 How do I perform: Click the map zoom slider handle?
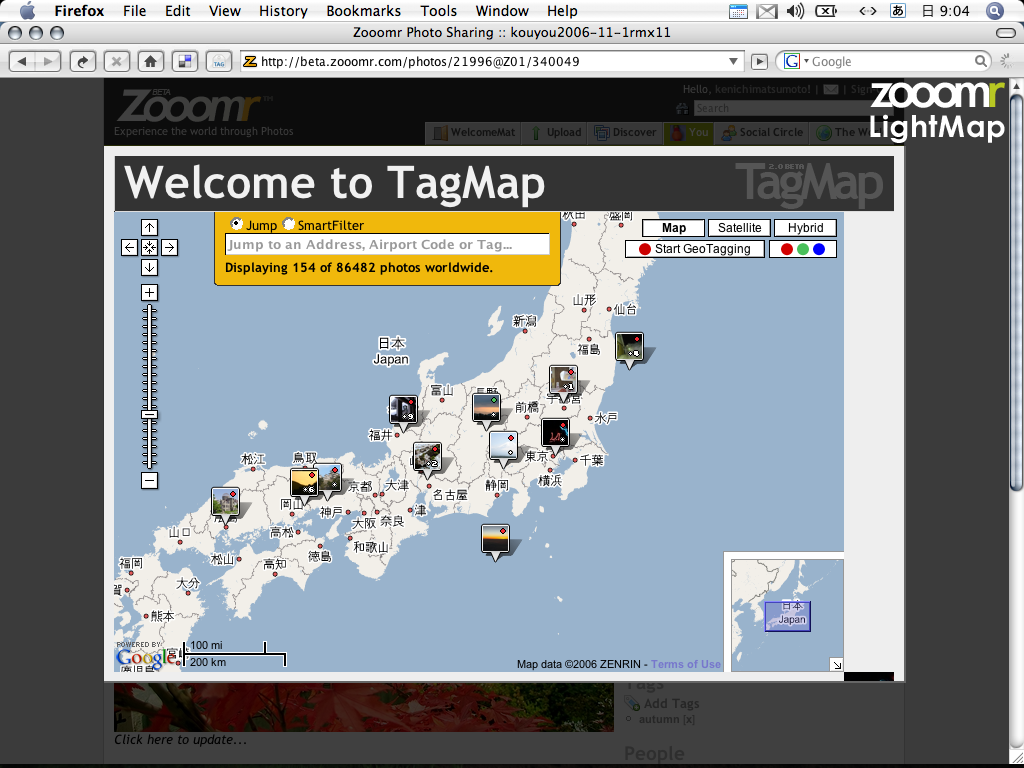[x=150, y=414]
